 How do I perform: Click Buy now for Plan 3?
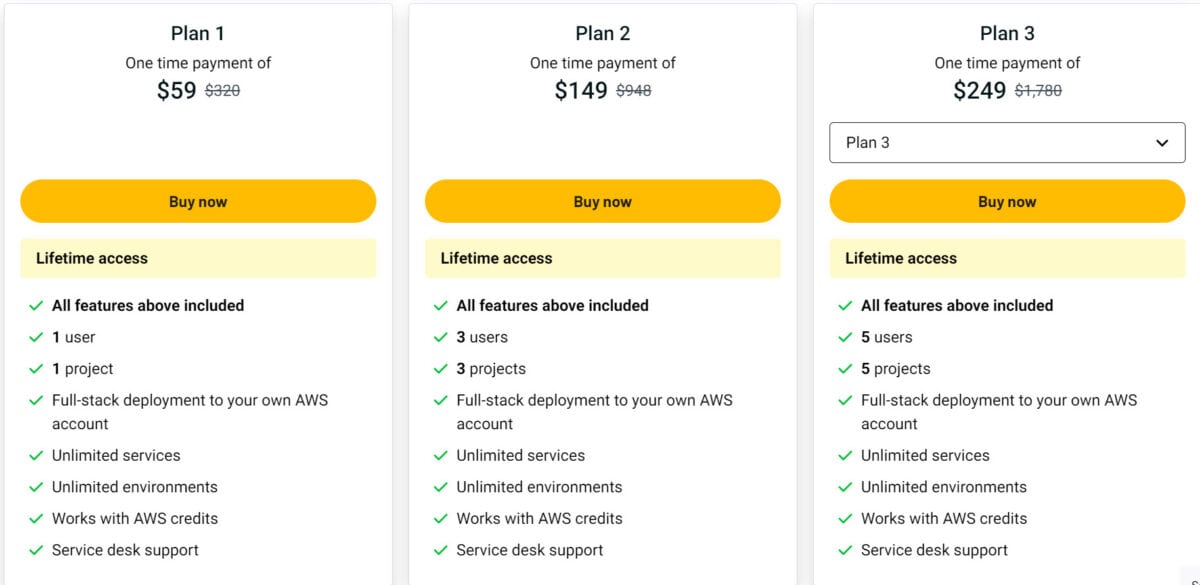click(x=1006, y=201)
